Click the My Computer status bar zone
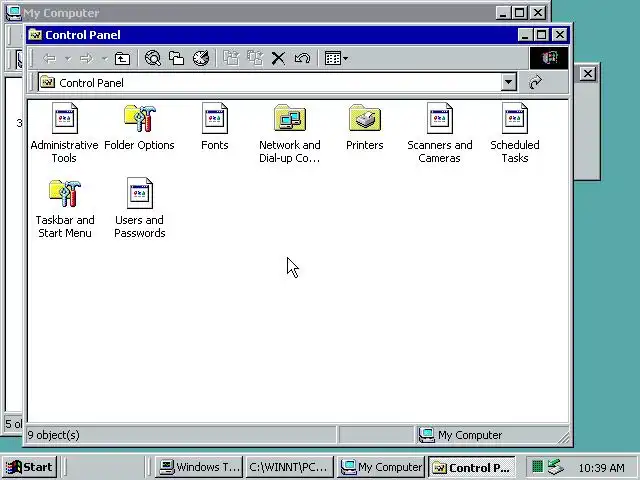The width and height of the screenshot is (640, 480). click(490, 435)
